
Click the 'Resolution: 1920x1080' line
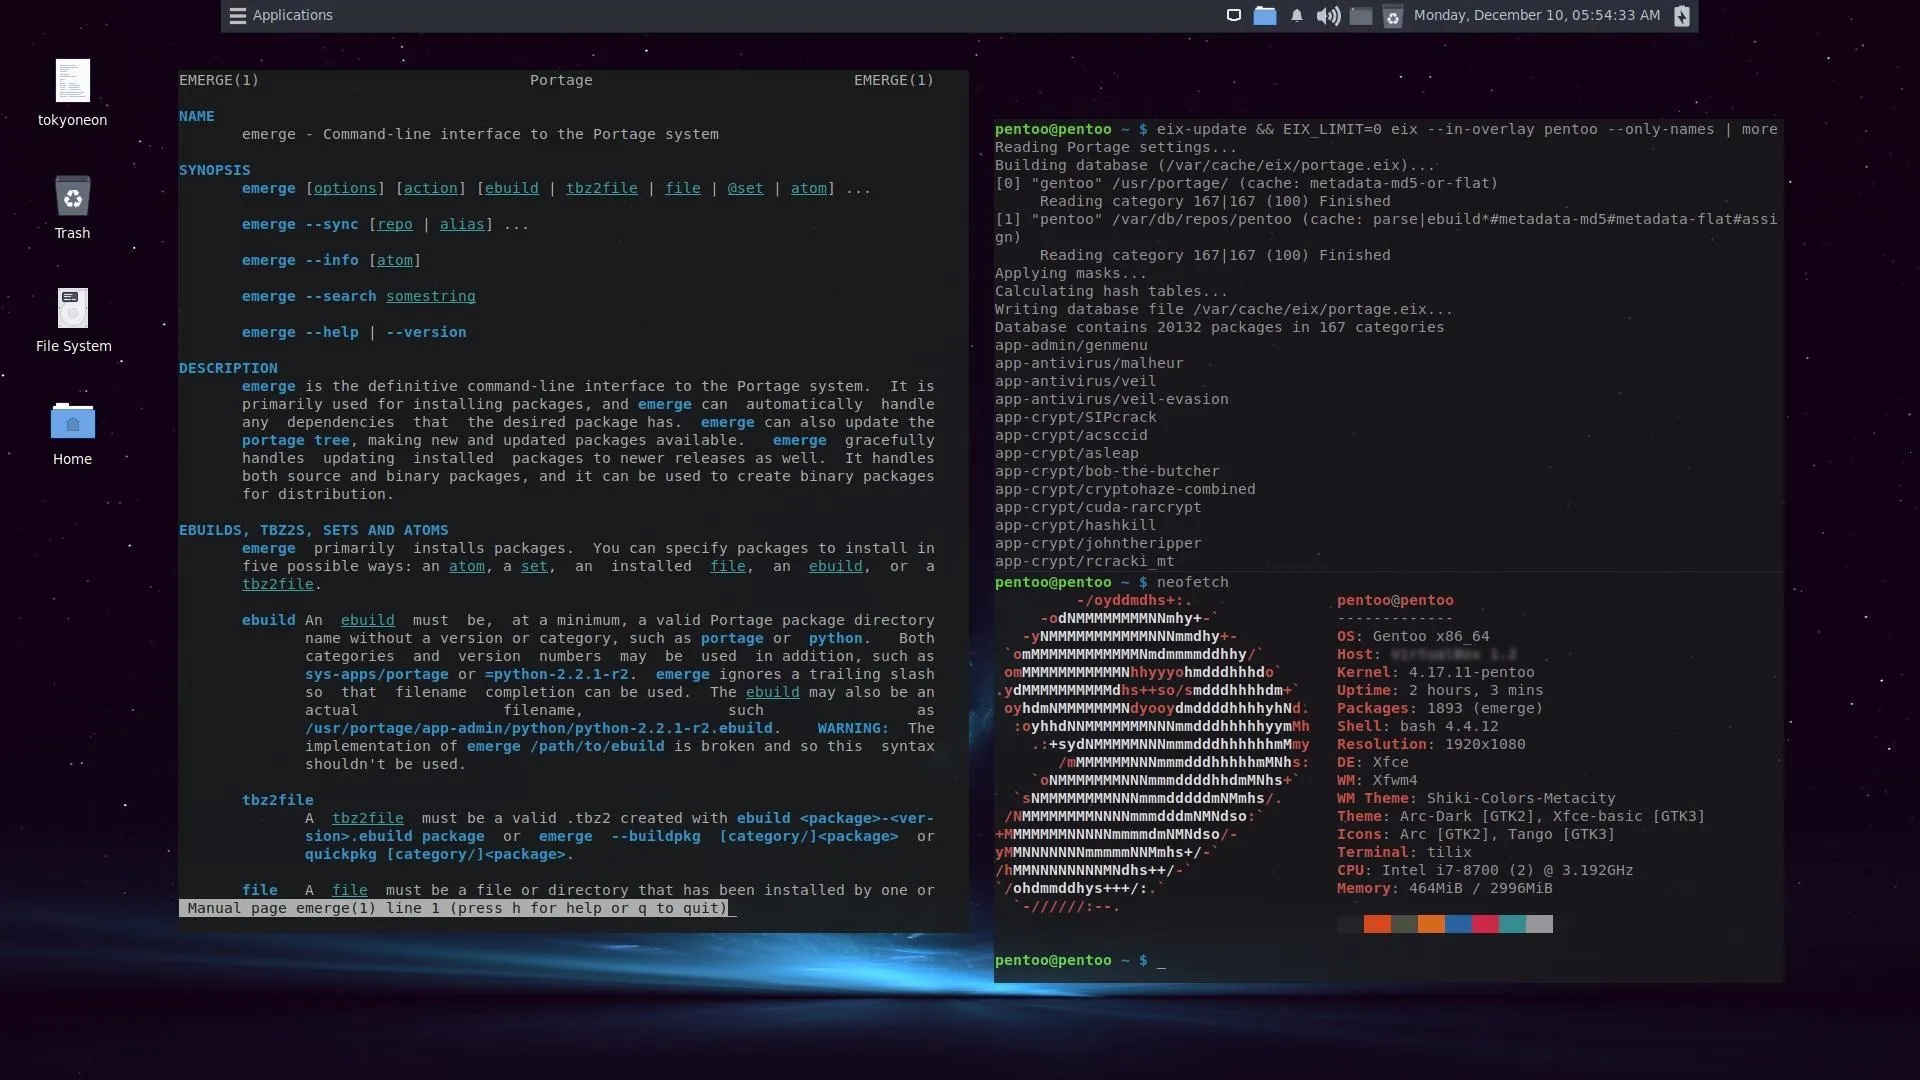click(x=1431, y=745)
